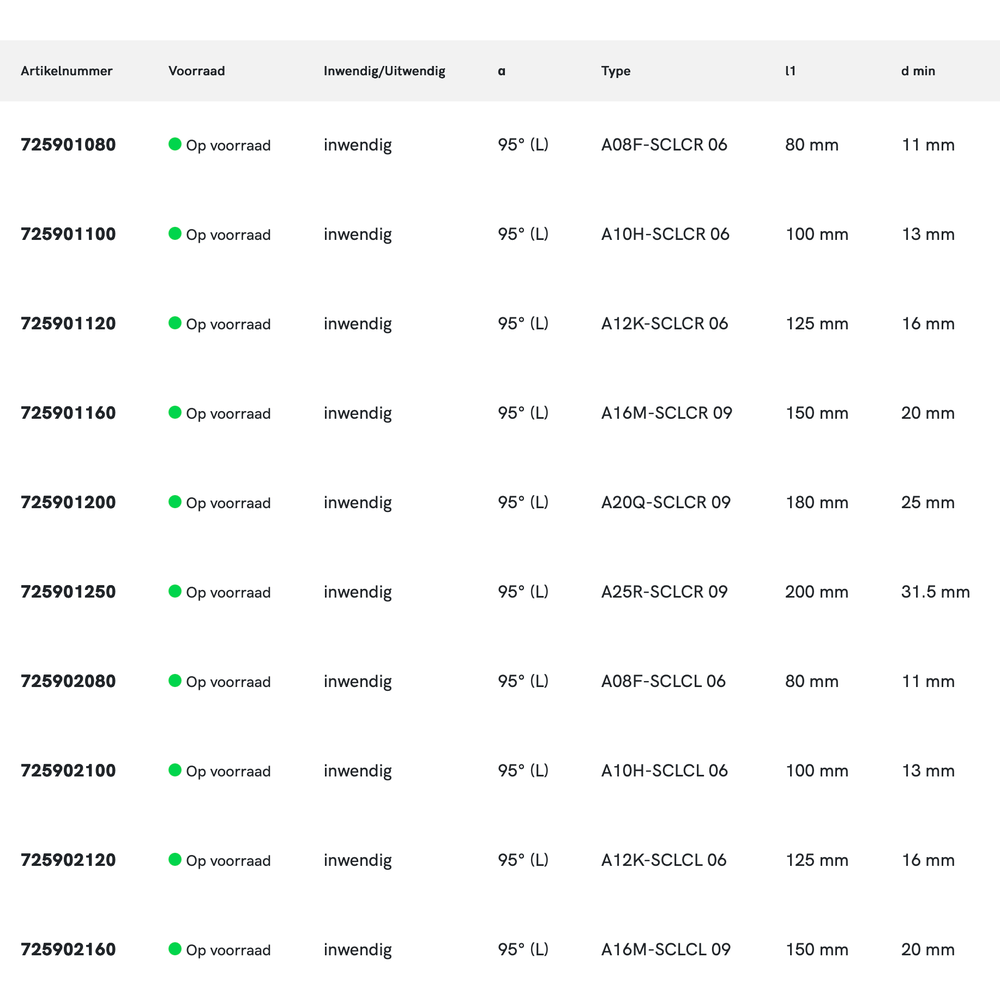Click green status dot in 725901250 row
This screenshot has width=1000, height=1000.
pos(175,591)
